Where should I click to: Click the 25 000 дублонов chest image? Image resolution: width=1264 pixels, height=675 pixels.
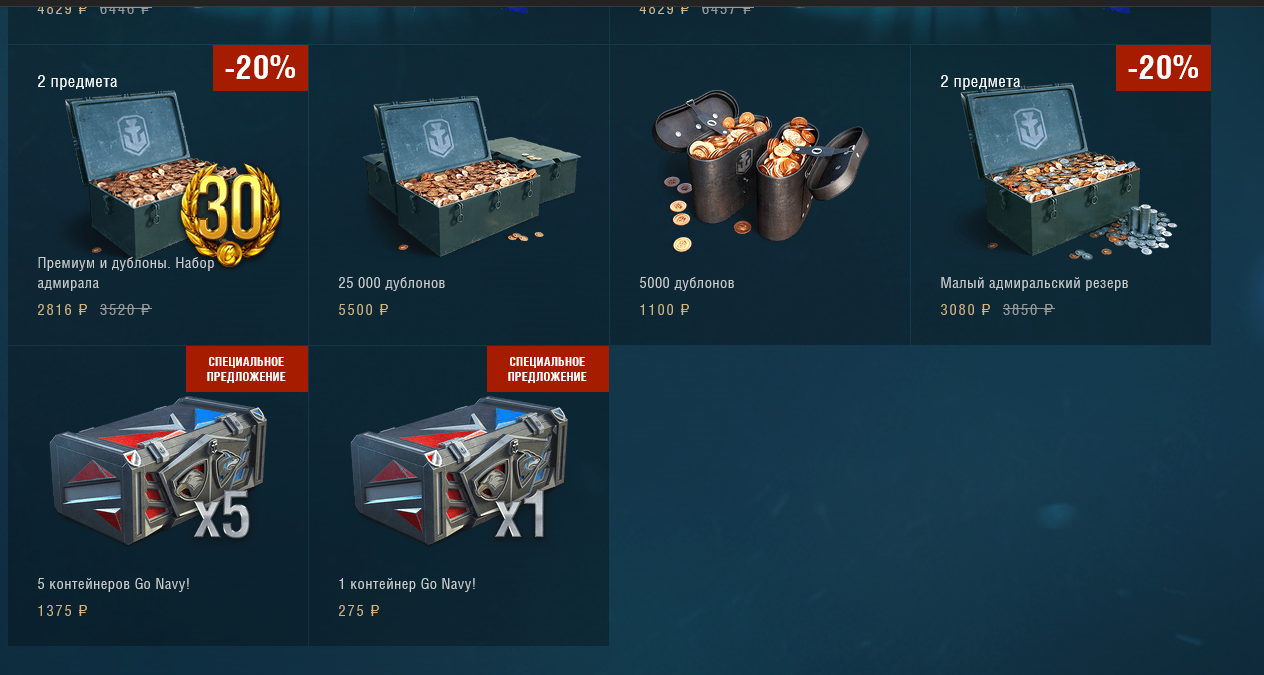pyautogui.click(x=468, y=172)
